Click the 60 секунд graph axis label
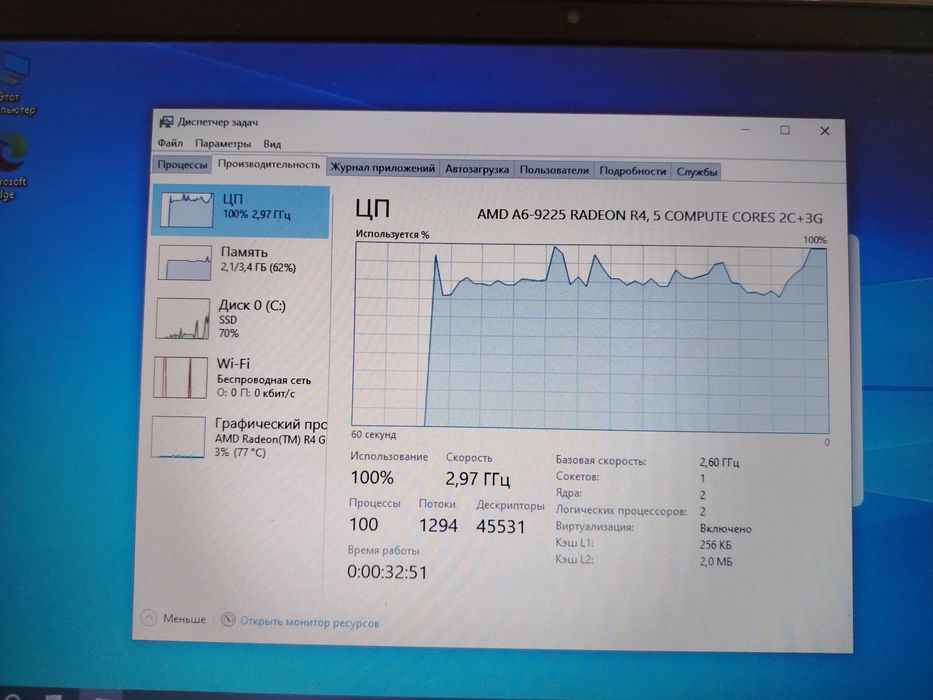 (x=373, y=435)
